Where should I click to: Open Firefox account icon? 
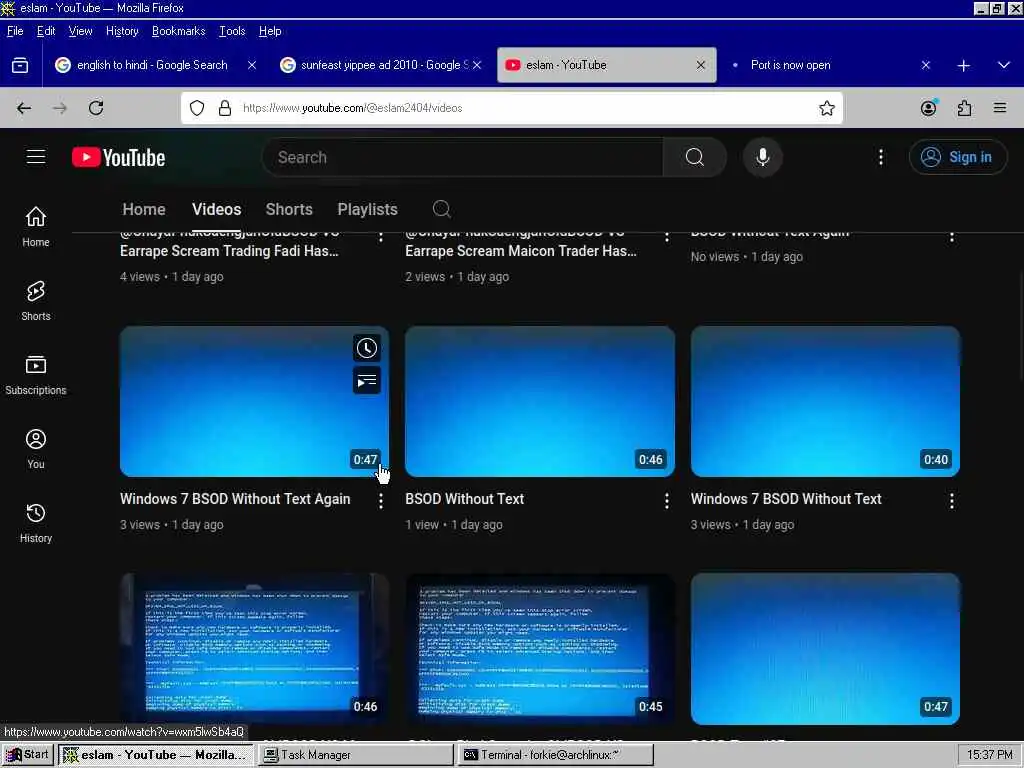coord(928,108)
